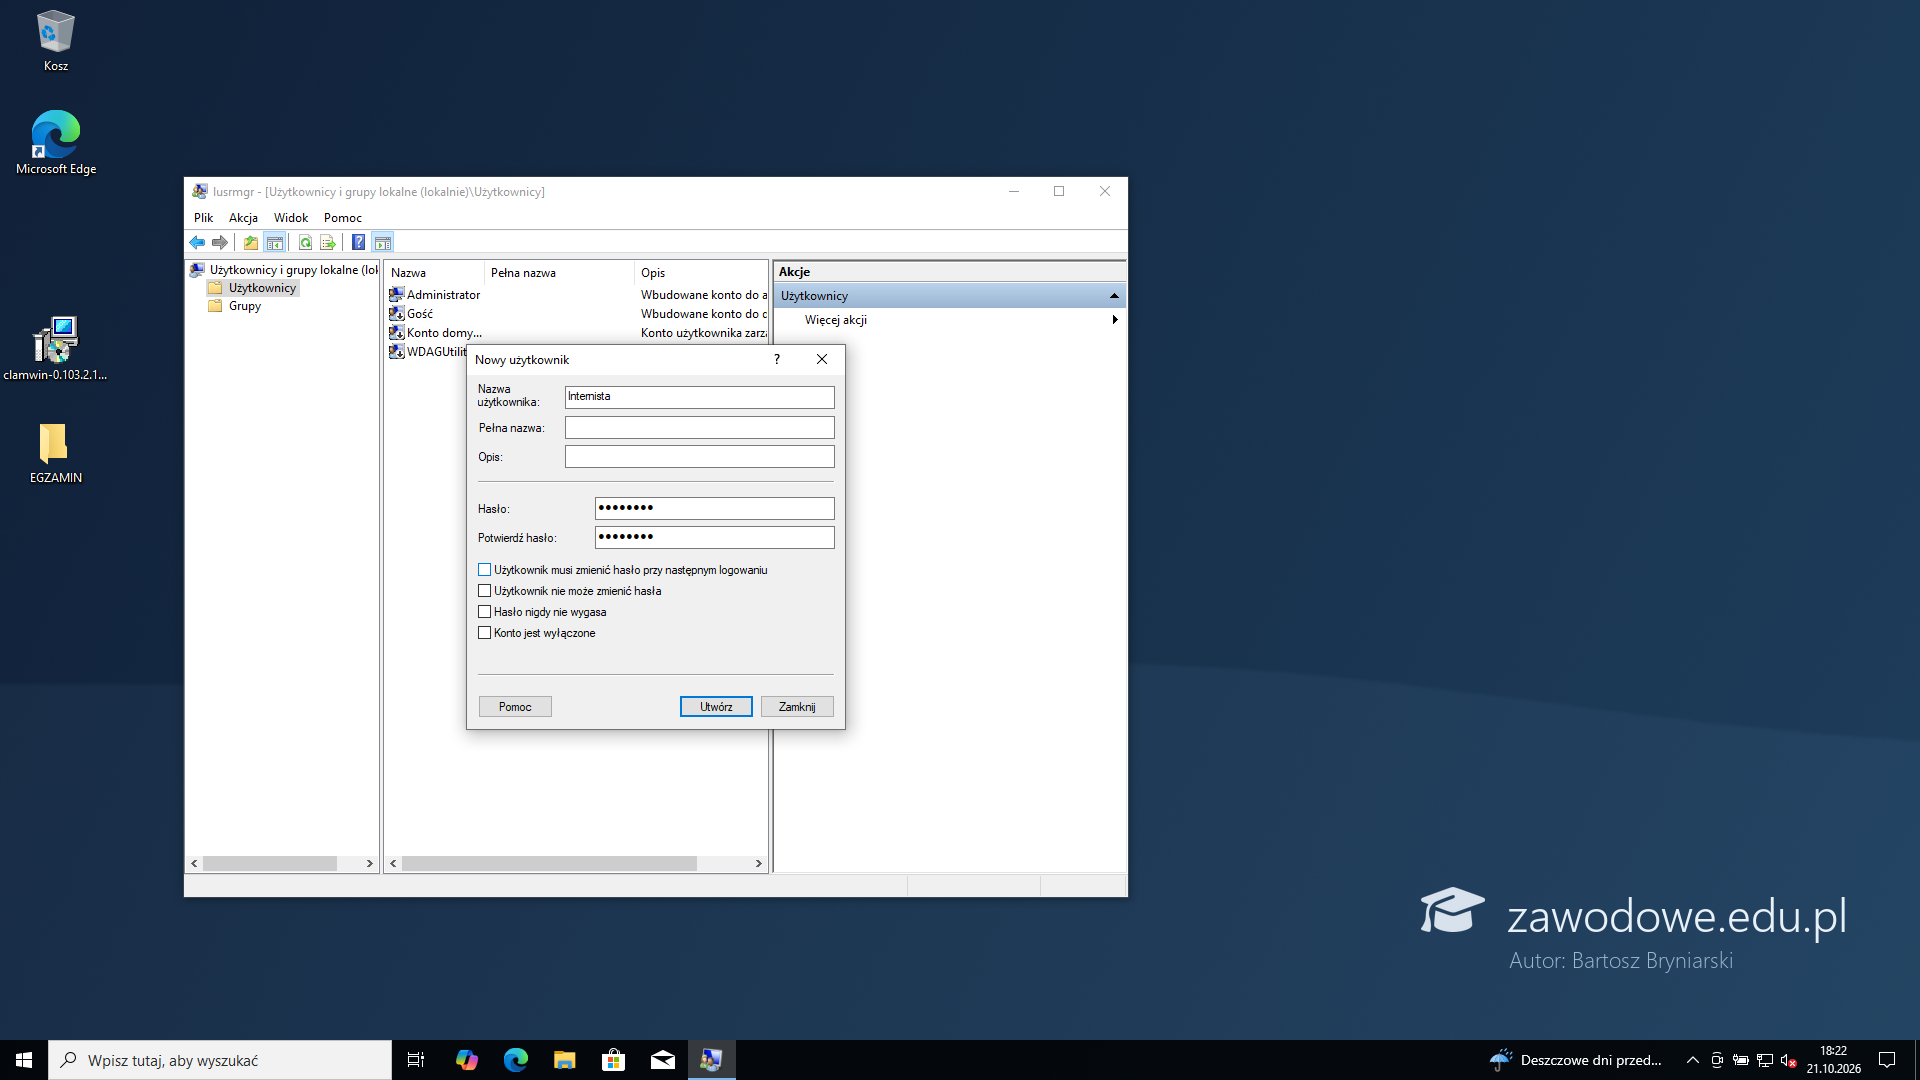Open the Pomoc menu in menu bar
Viewport: 1920px width, 1080px height.
tap(343, 218)
